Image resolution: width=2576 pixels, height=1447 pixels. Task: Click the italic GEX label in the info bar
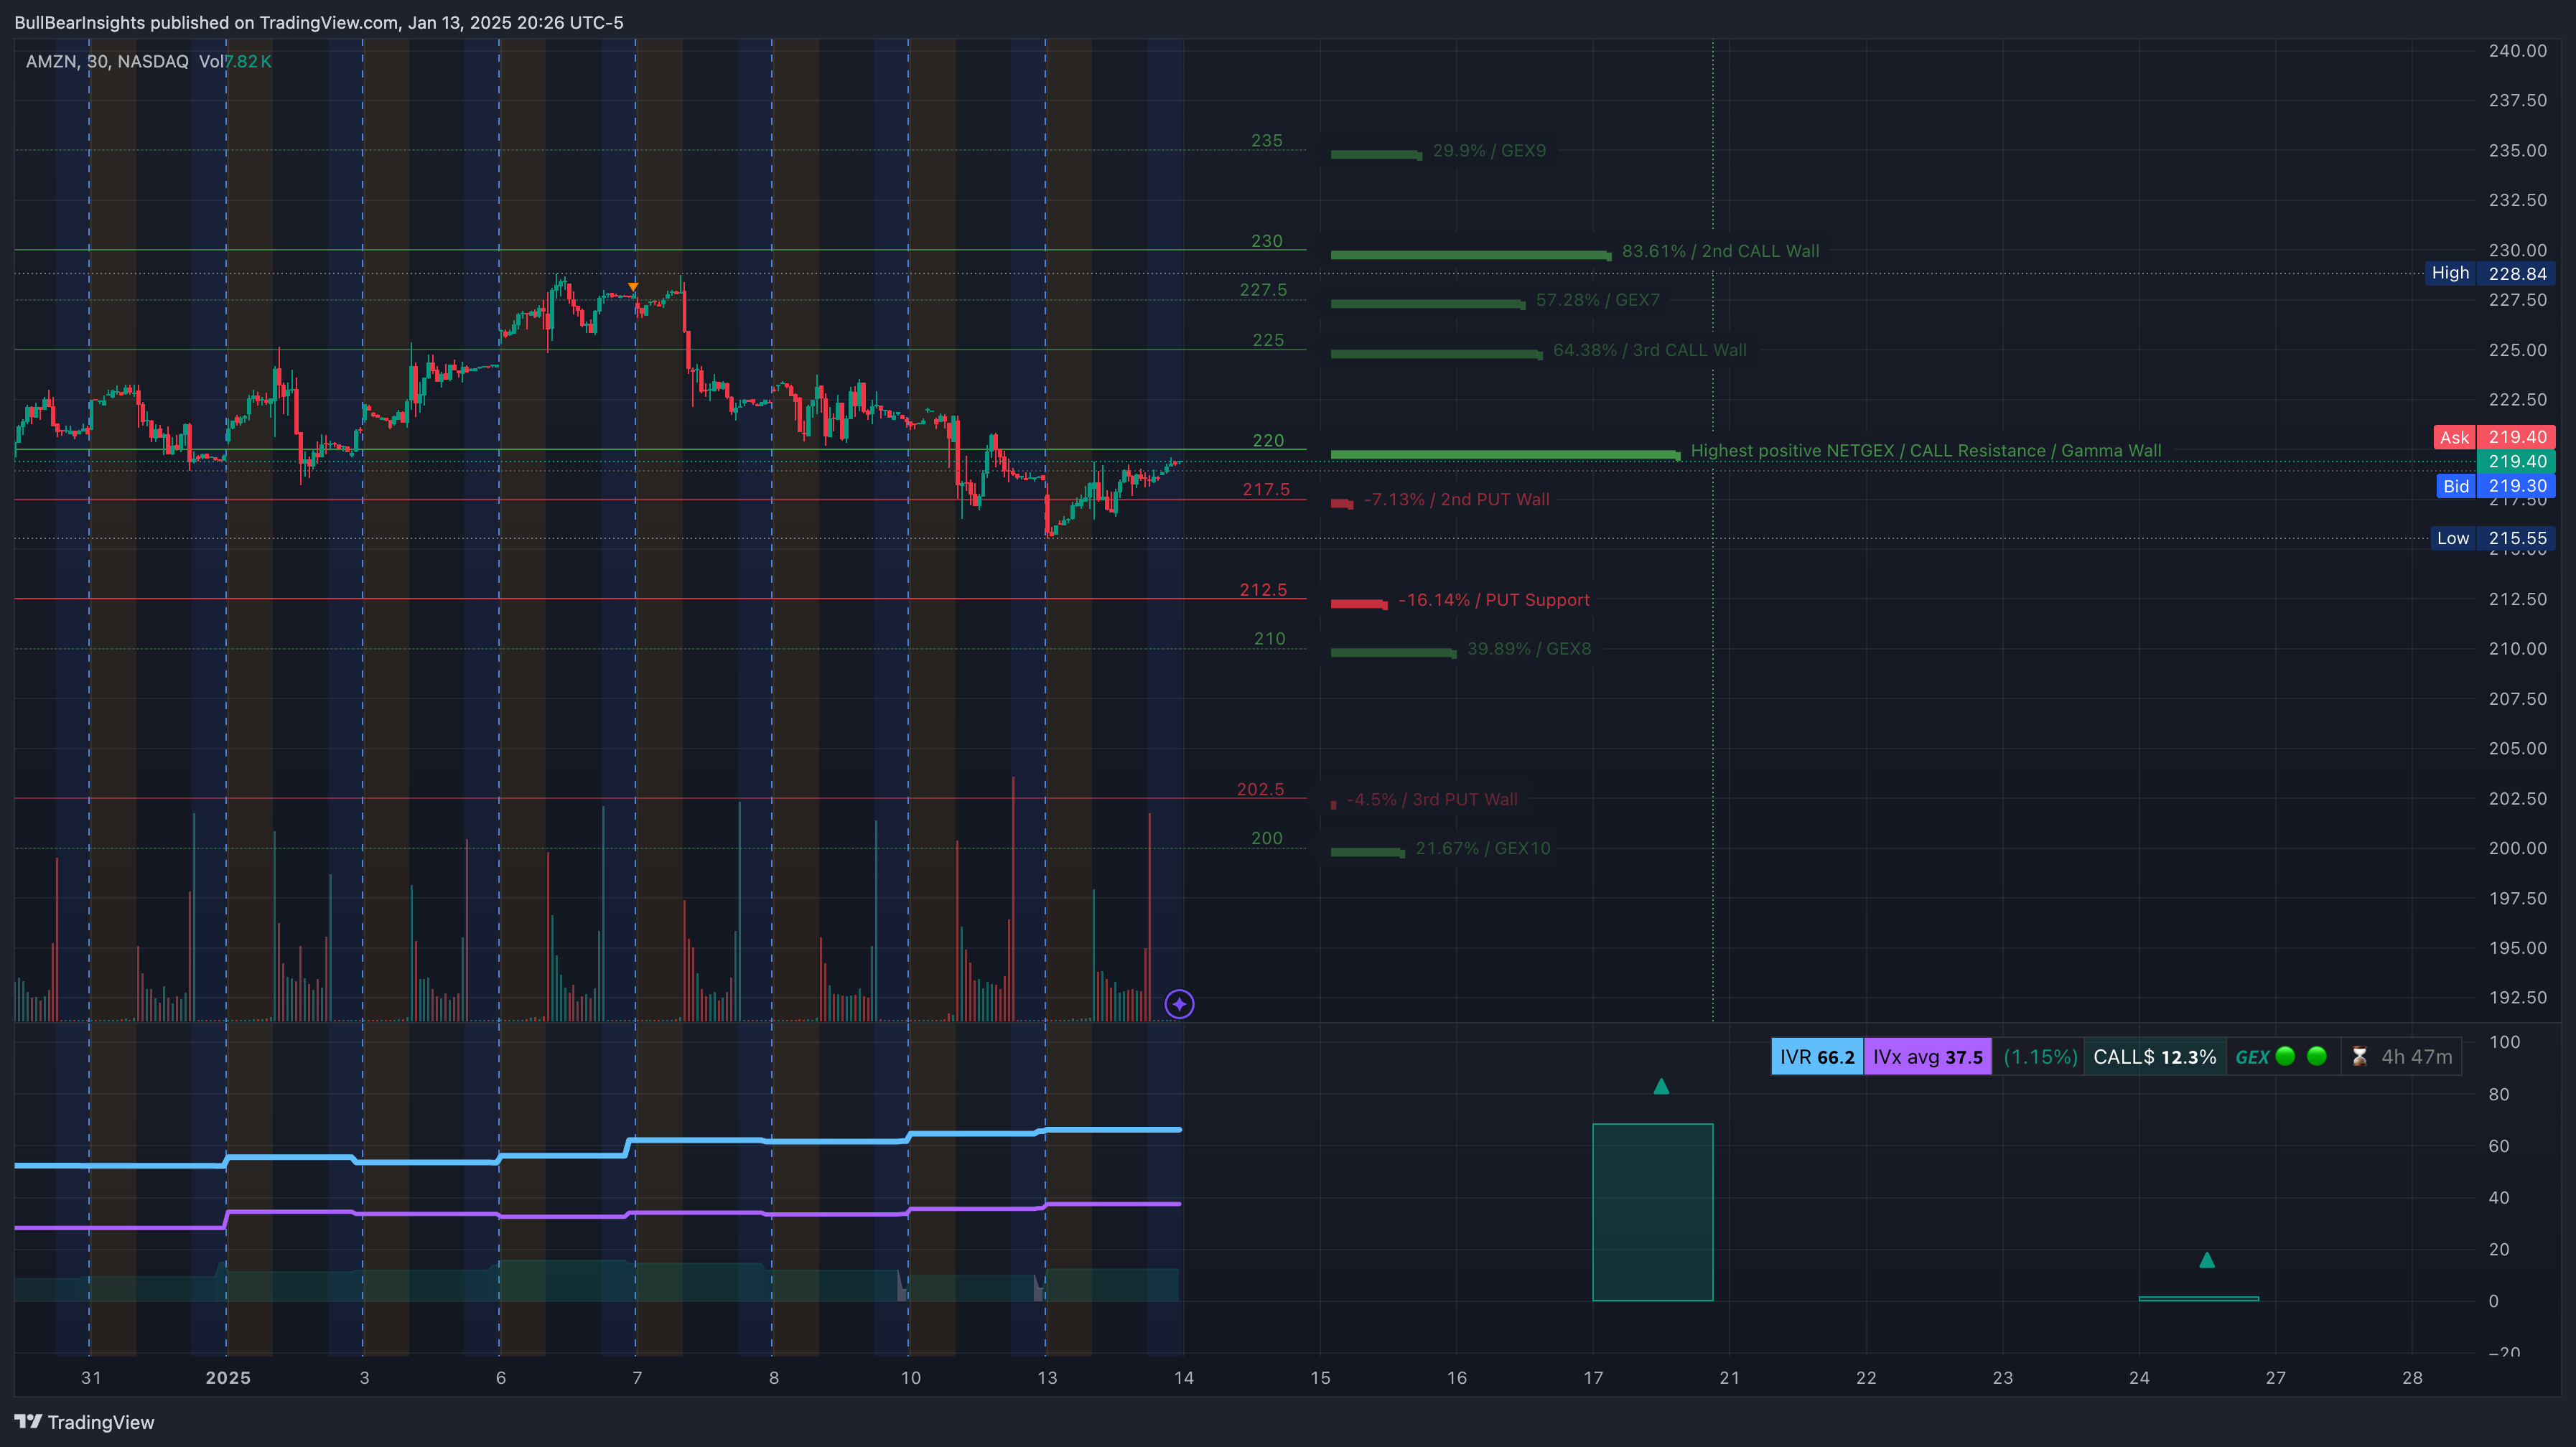[2252, 1057]
